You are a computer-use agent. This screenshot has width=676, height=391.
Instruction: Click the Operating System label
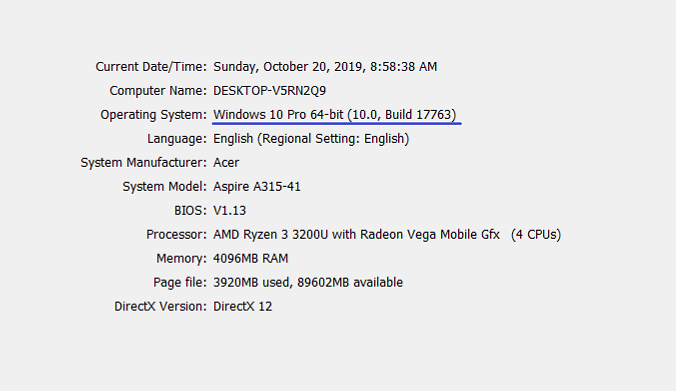pyautogui.click(x=153, y=115)
